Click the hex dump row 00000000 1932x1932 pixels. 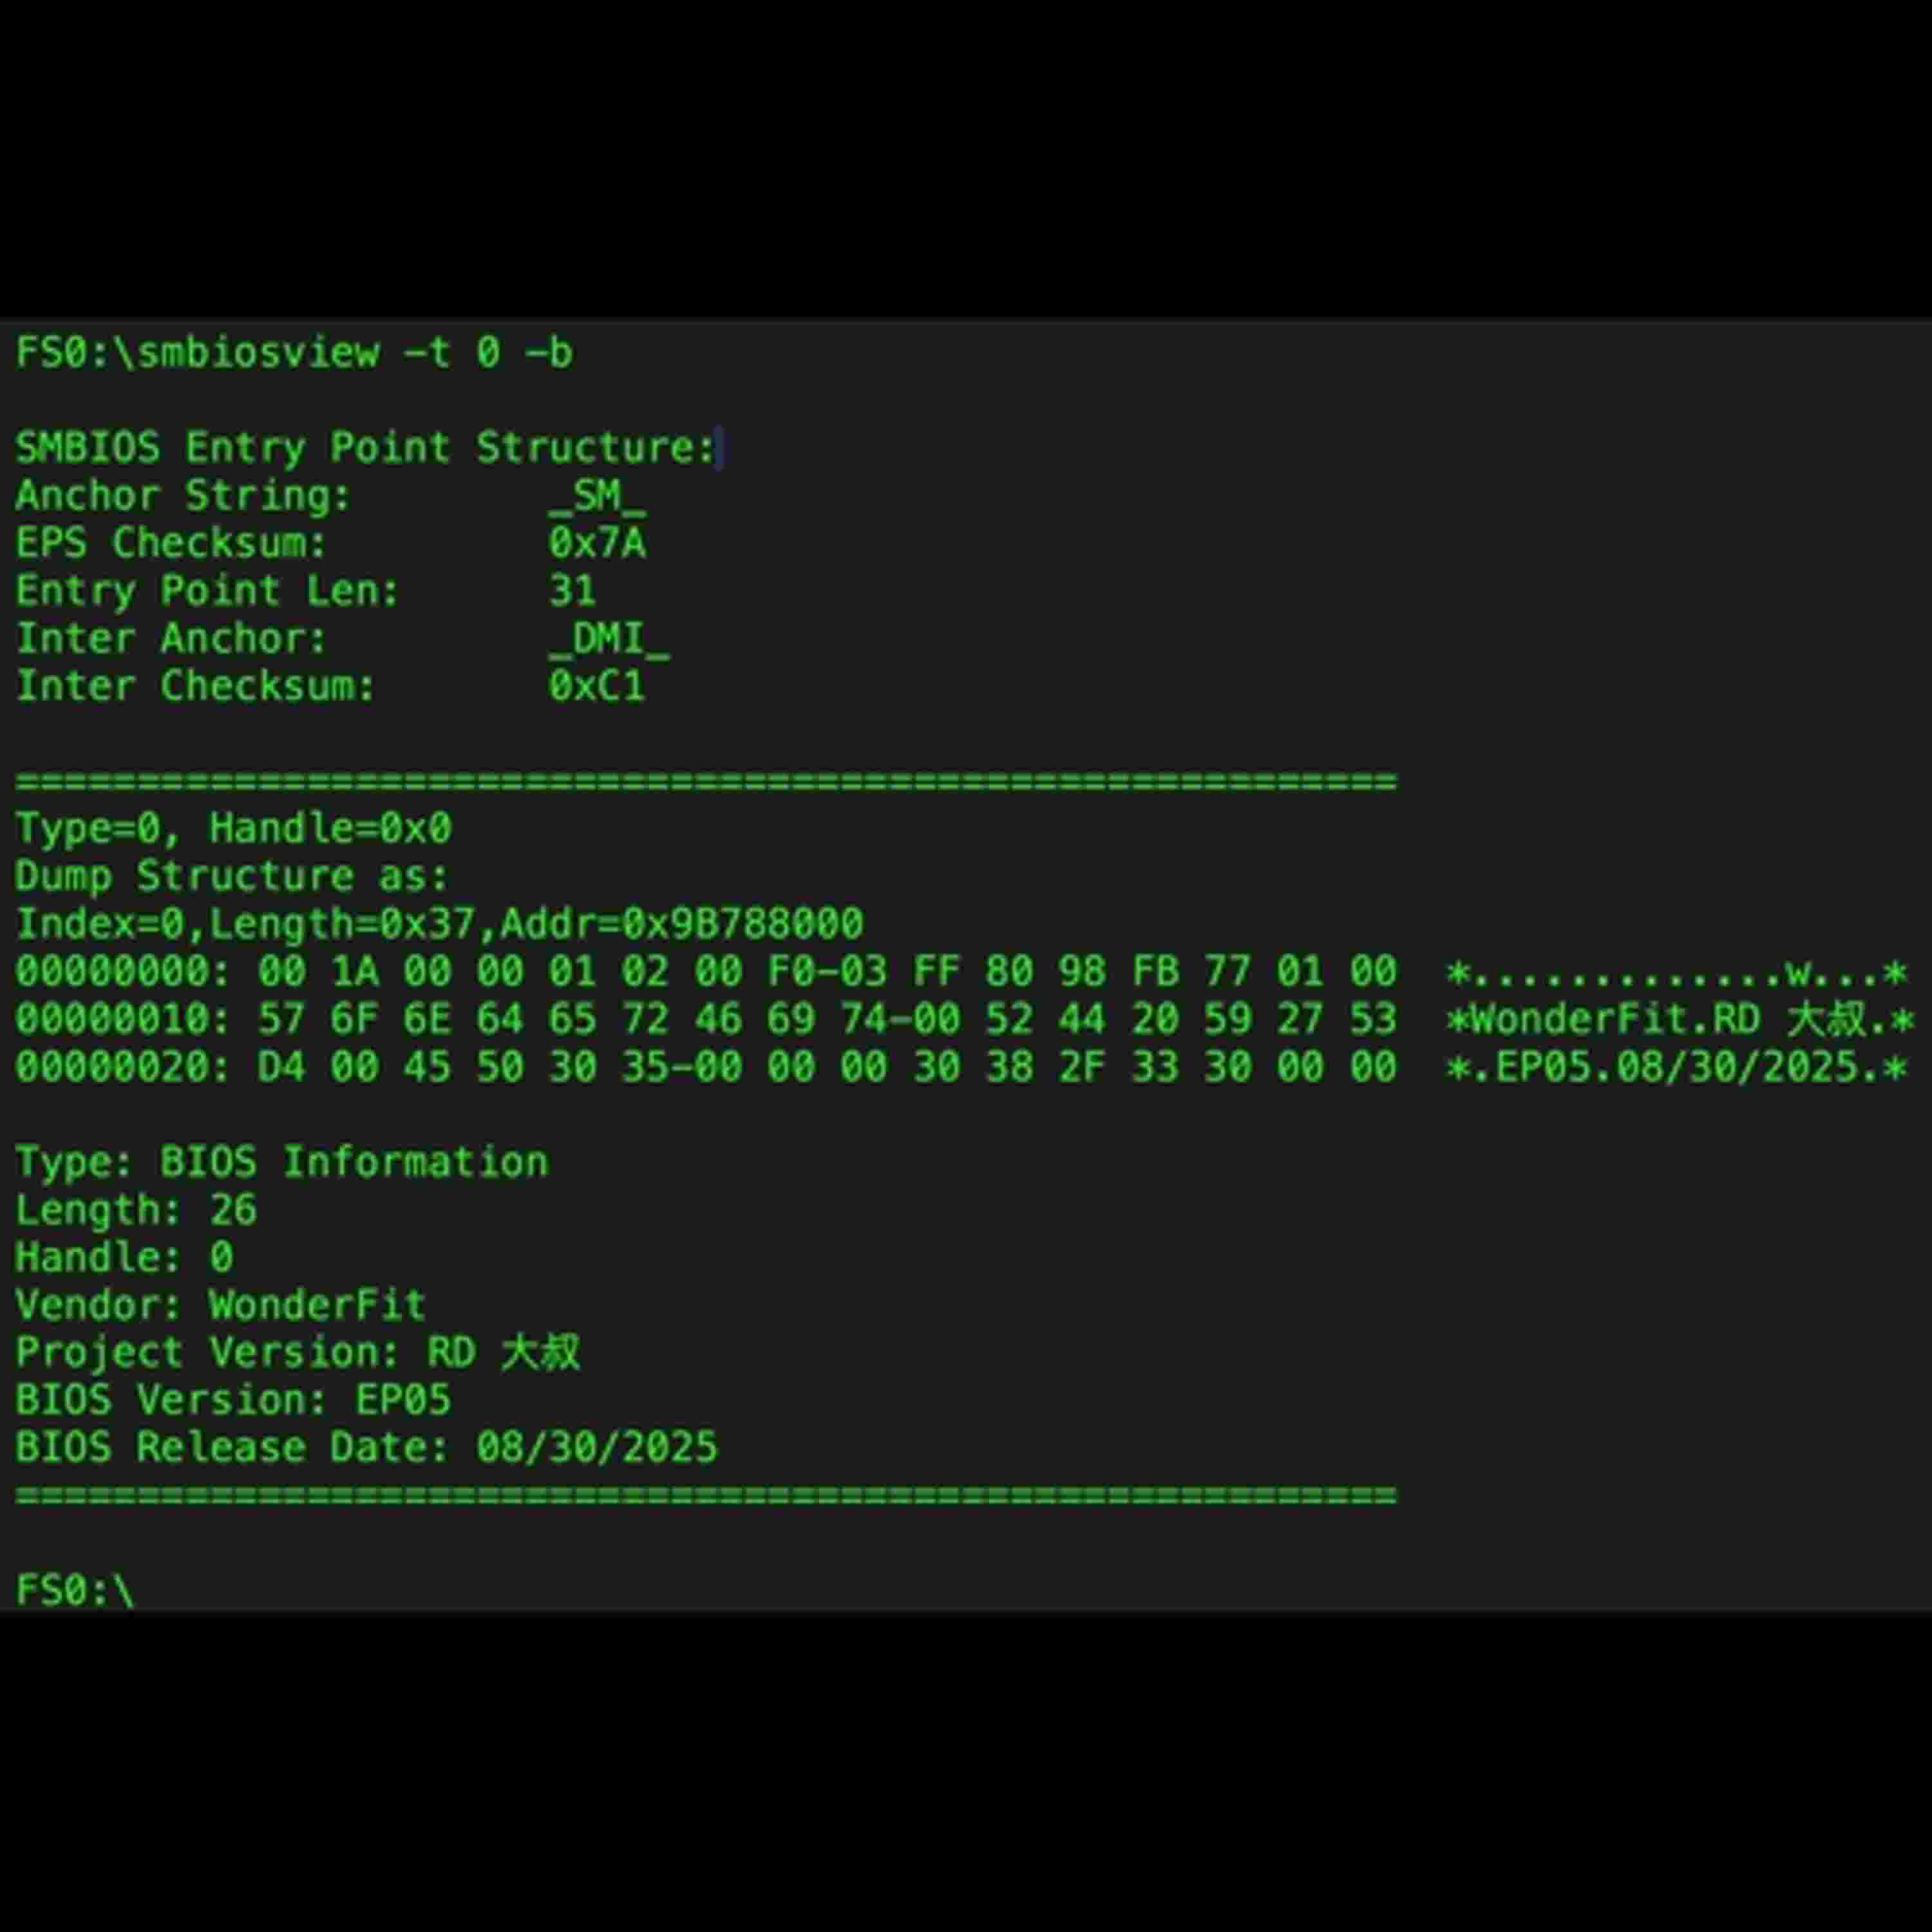(x=961, y=972)
